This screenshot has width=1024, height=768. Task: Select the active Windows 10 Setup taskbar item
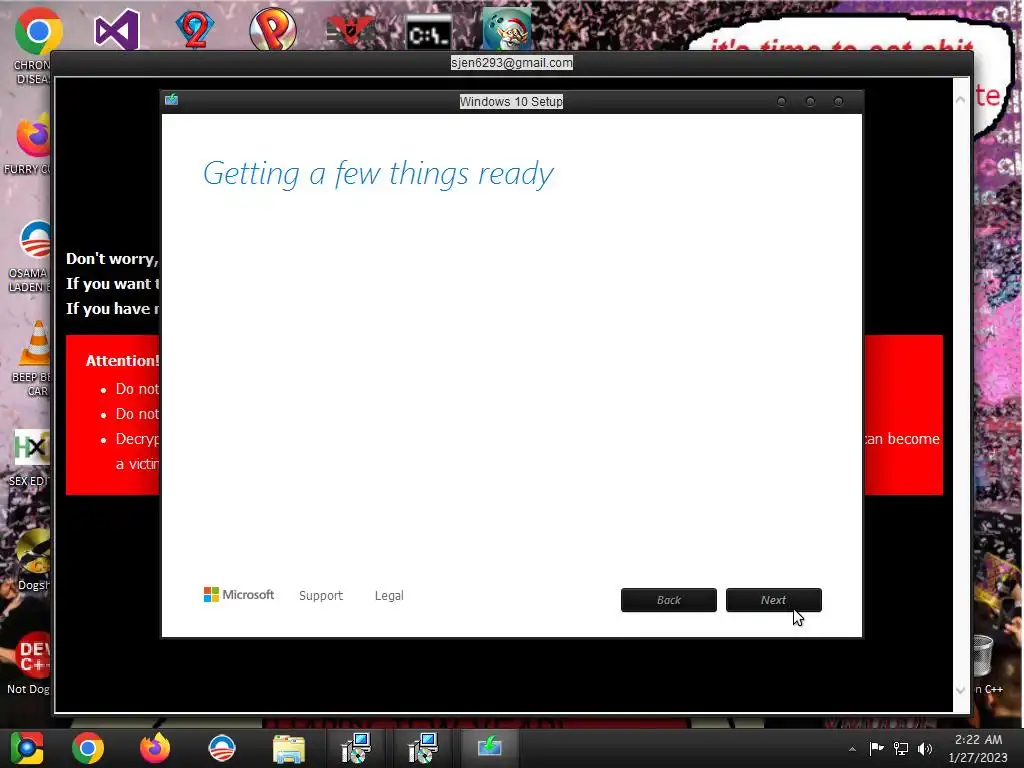pos(490,747)
